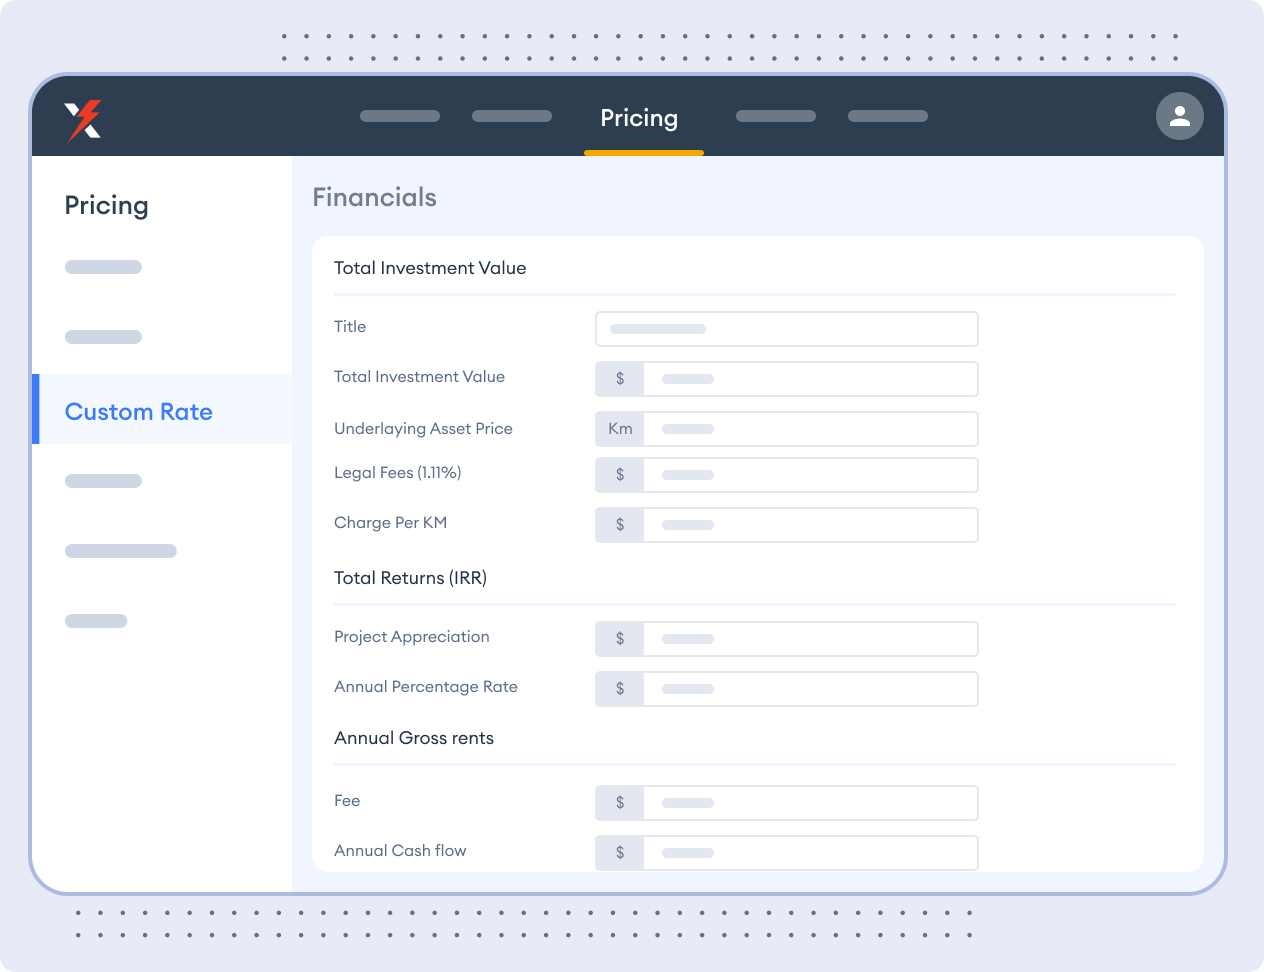The image size is (1264, 972).
Task: Click the Financials page heading
Action: click(x=374, y=197)
